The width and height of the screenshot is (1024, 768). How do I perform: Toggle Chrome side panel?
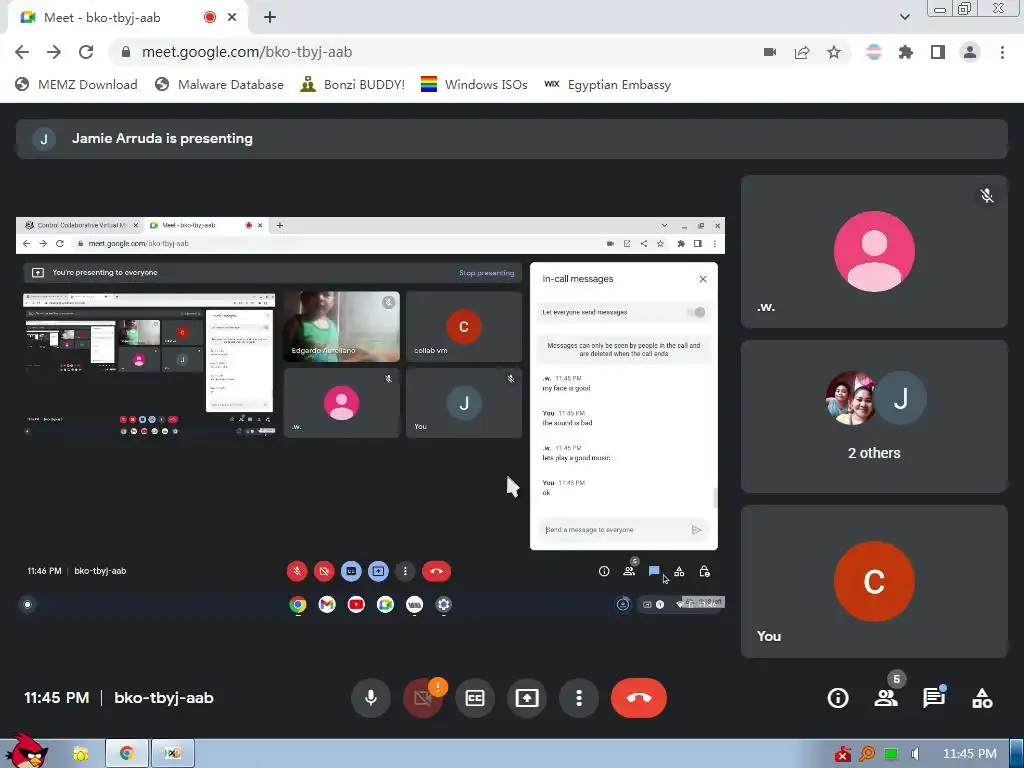938,52
